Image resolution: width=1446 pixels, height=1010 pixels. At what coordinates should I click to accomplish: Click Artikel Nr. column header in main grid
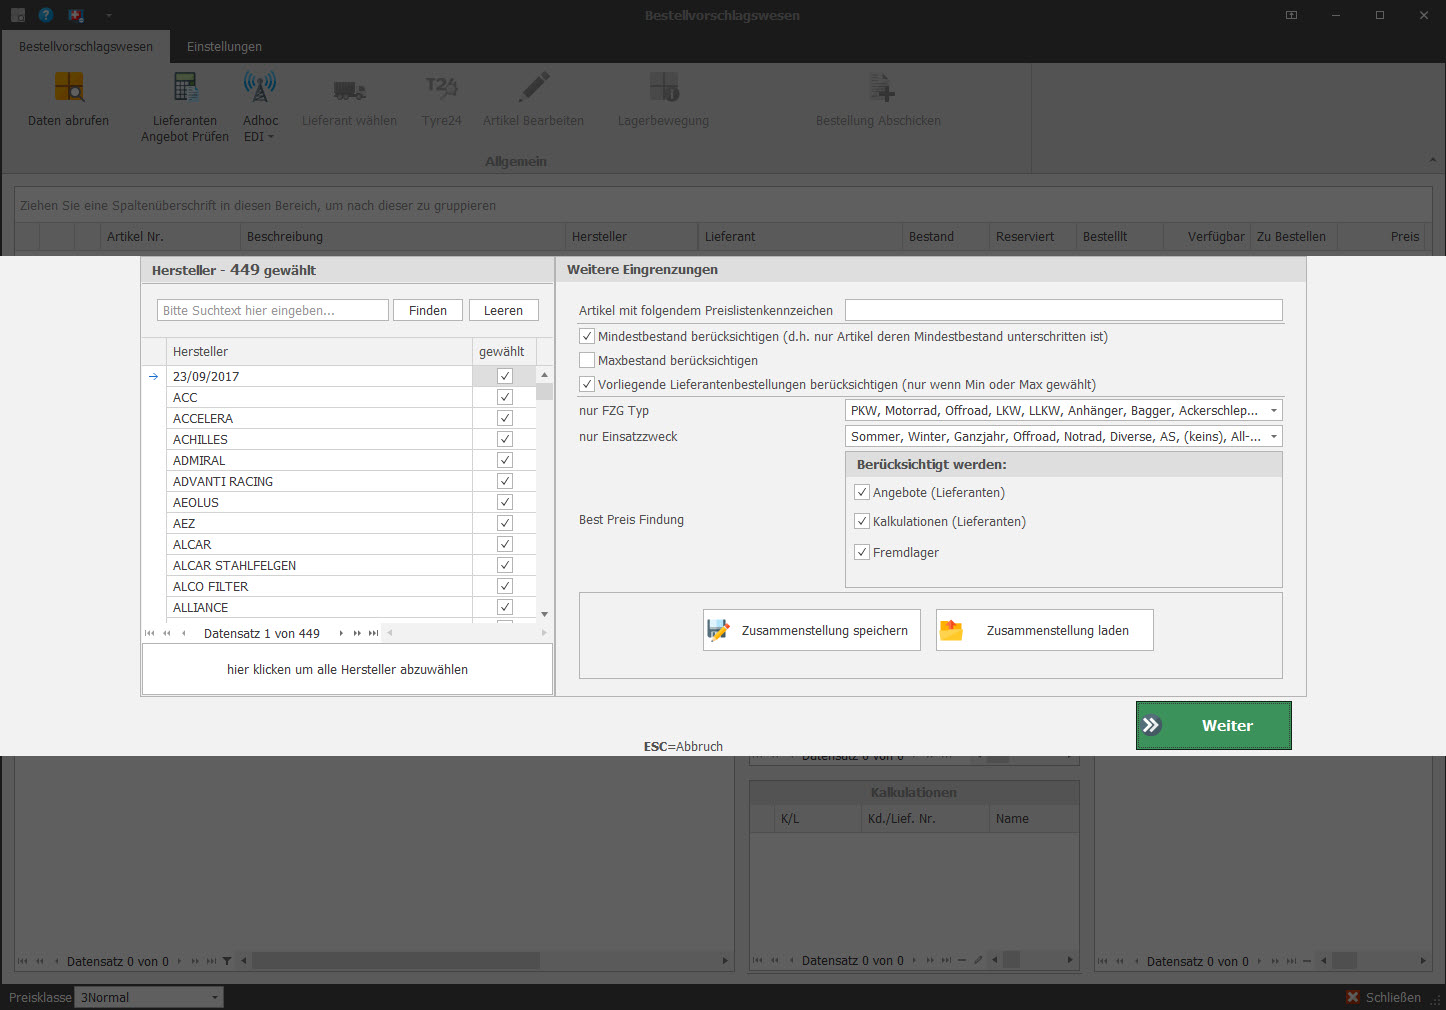tap(170, 237)
